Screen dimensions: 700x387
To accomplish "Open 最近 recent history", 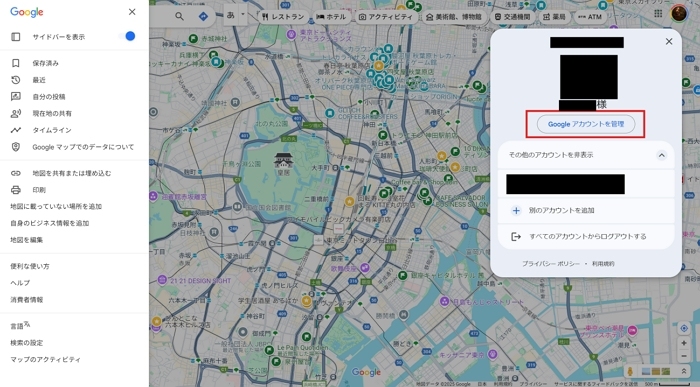I will pos(39,80).
